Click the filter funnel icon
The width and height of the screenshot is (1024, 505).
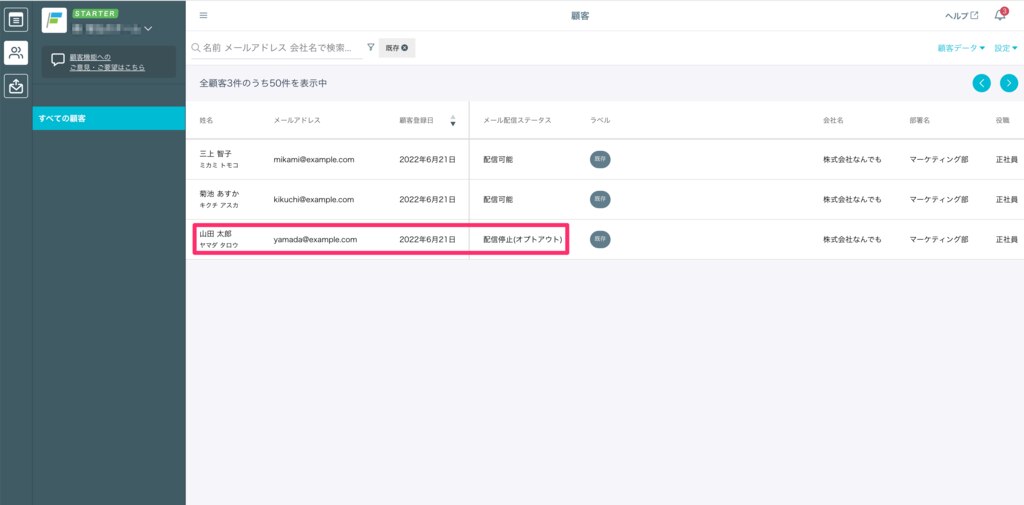[x=371, y=47]
